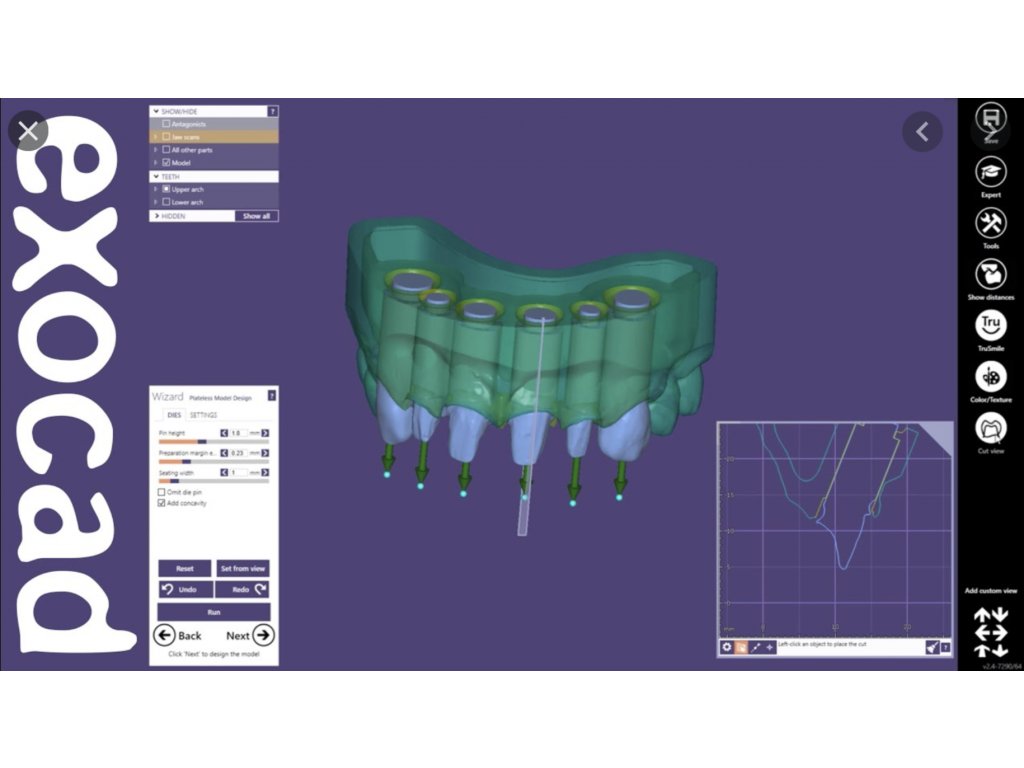
Task: Click the Redo button
Action: click(242, 589)
